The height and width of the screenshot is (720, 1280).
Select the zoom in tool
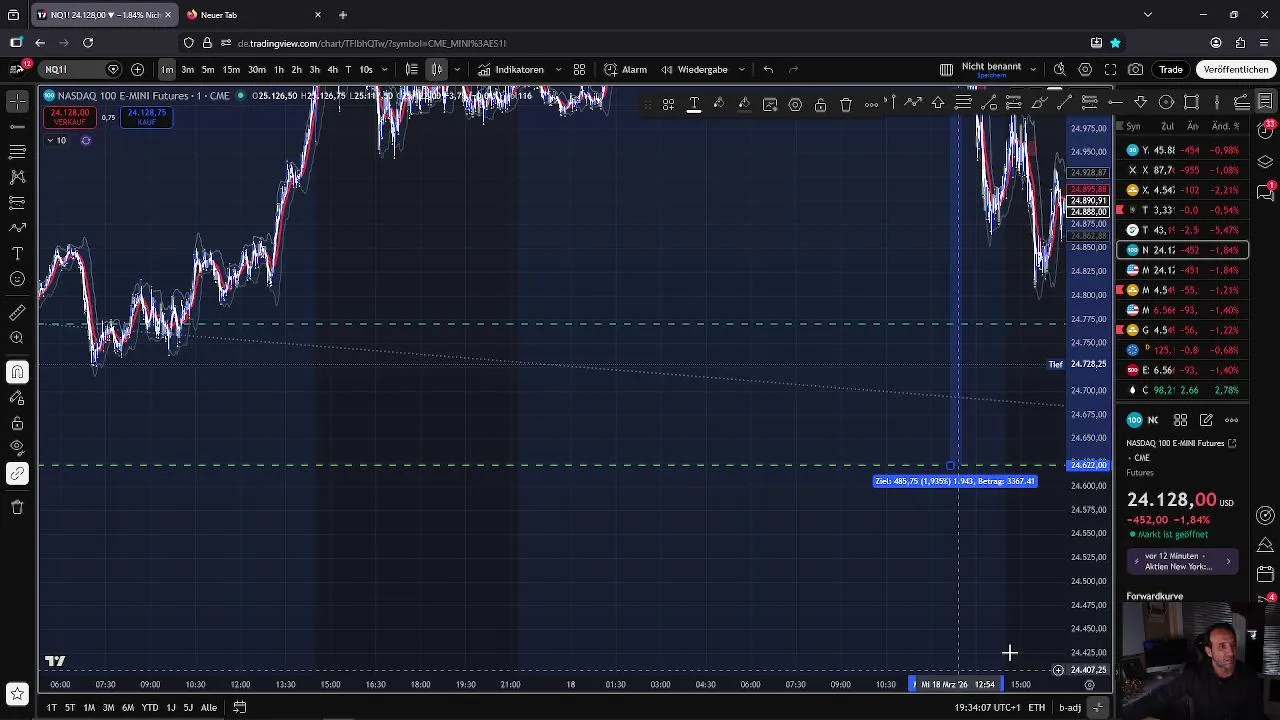[x=17, y=338]
